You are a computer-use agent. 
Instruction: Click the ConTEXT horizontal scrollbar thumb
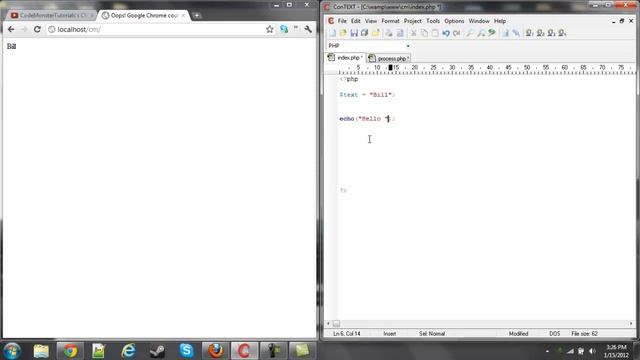point(336,324)
